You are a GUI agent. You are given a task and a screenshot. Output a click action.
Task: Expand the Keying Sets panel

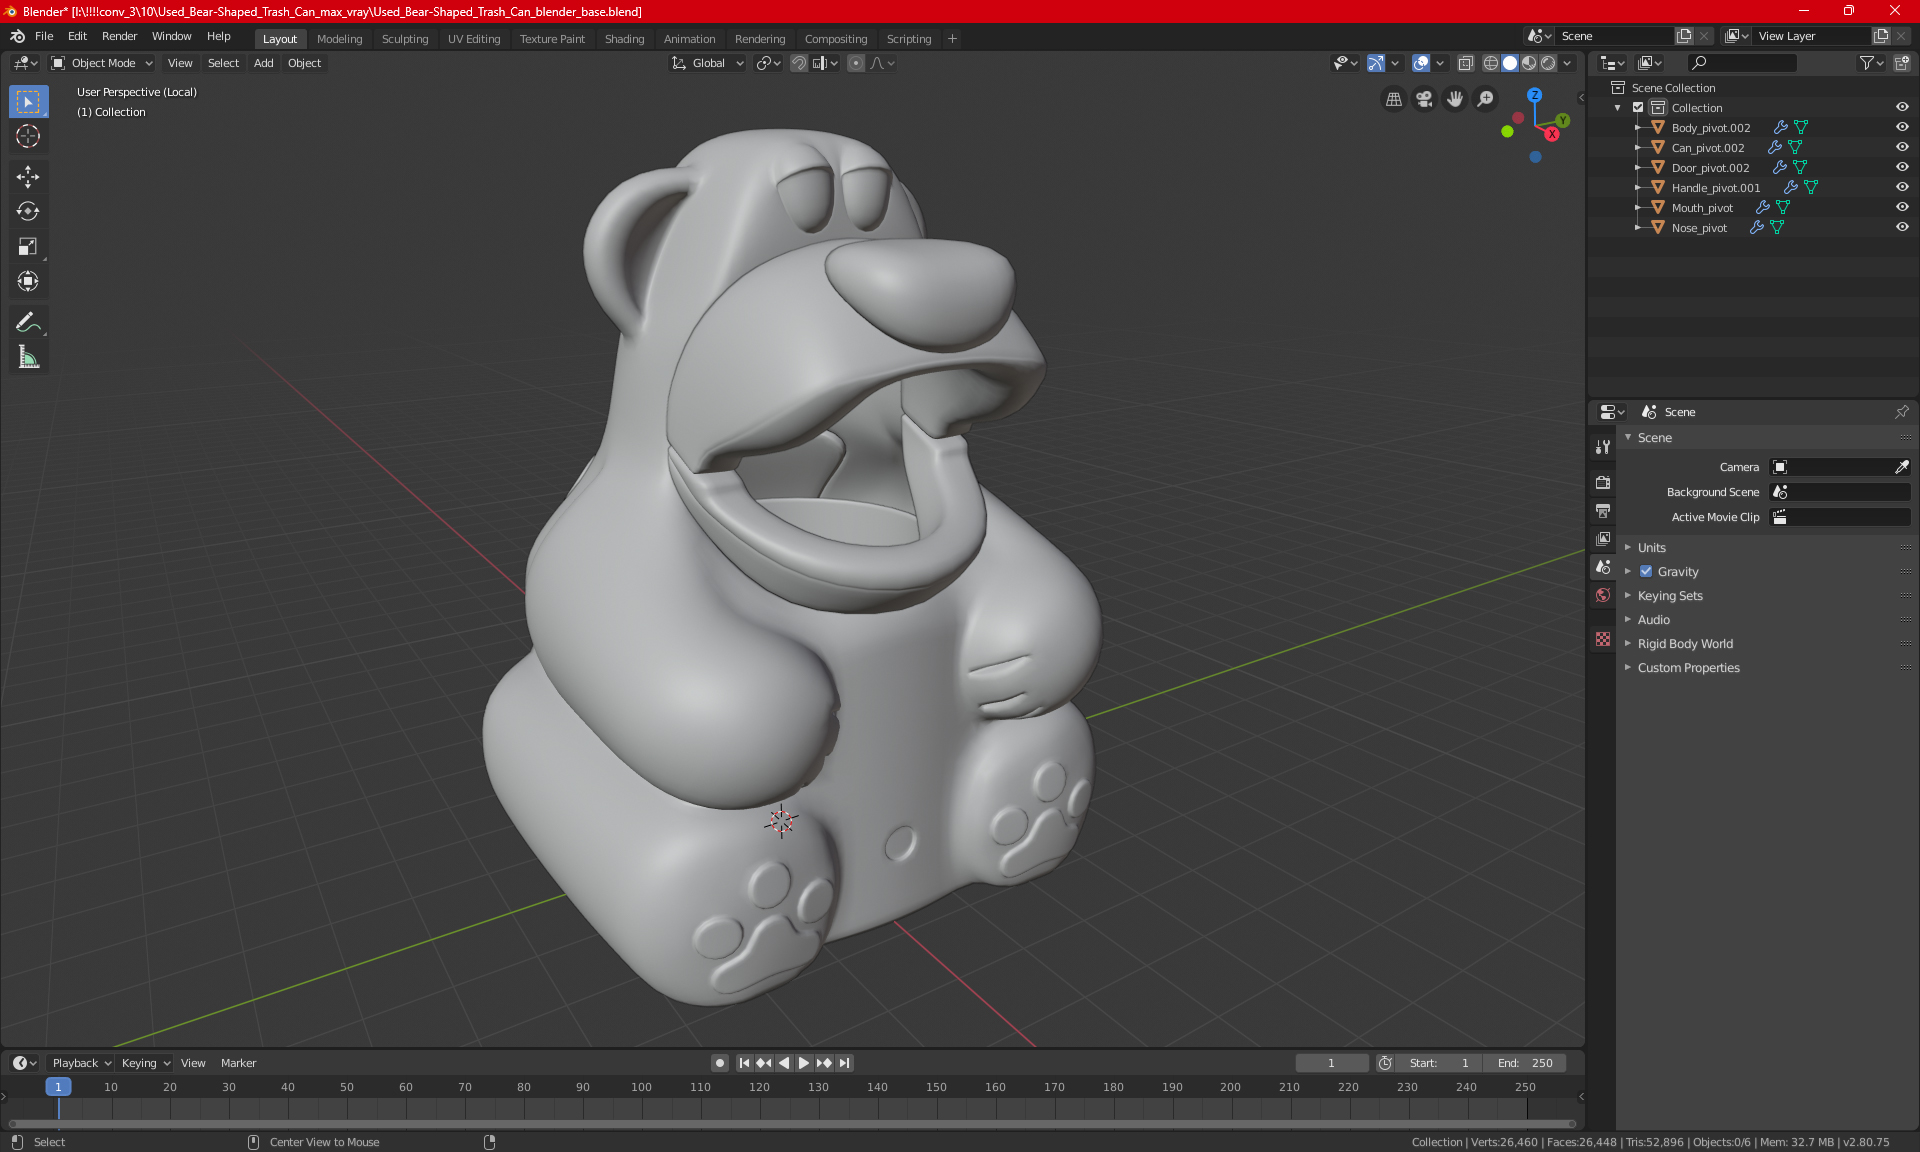click(1670, 596)
